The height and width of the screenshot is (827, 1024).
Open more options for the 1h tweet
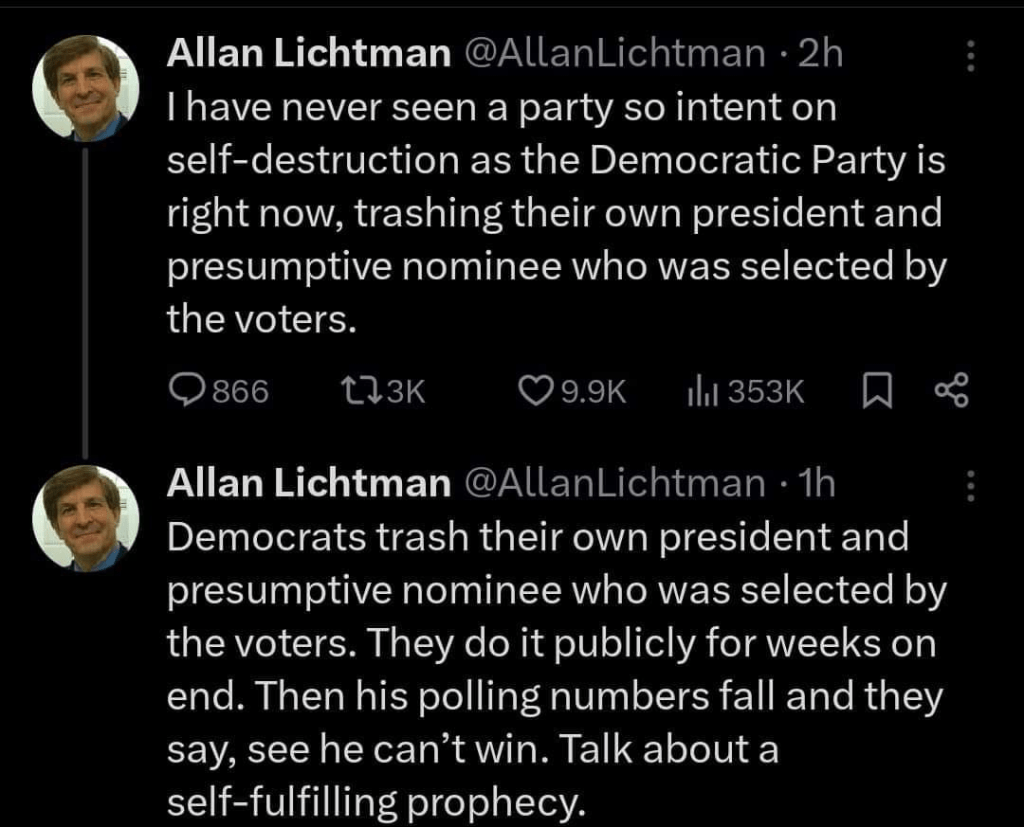coord(968,486)
